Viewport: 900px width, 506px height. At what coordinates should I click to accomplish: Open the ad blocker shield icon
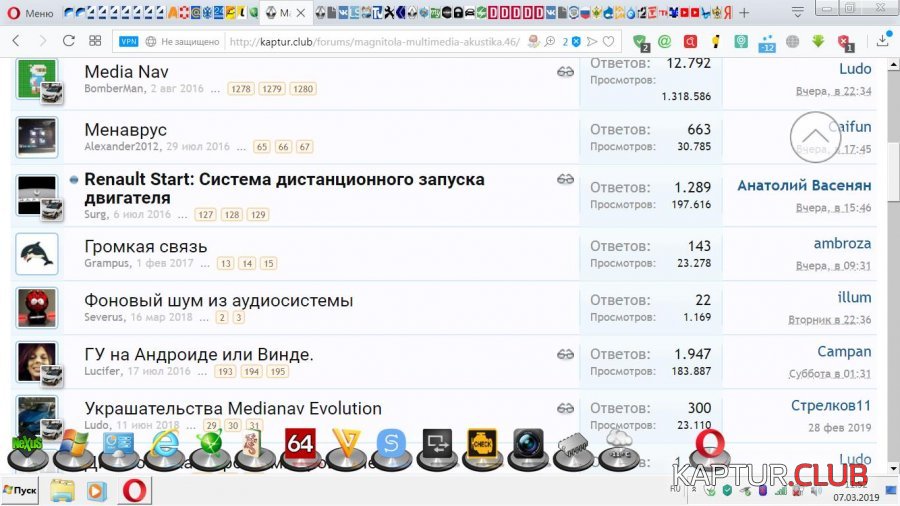(x=576, y=41)
